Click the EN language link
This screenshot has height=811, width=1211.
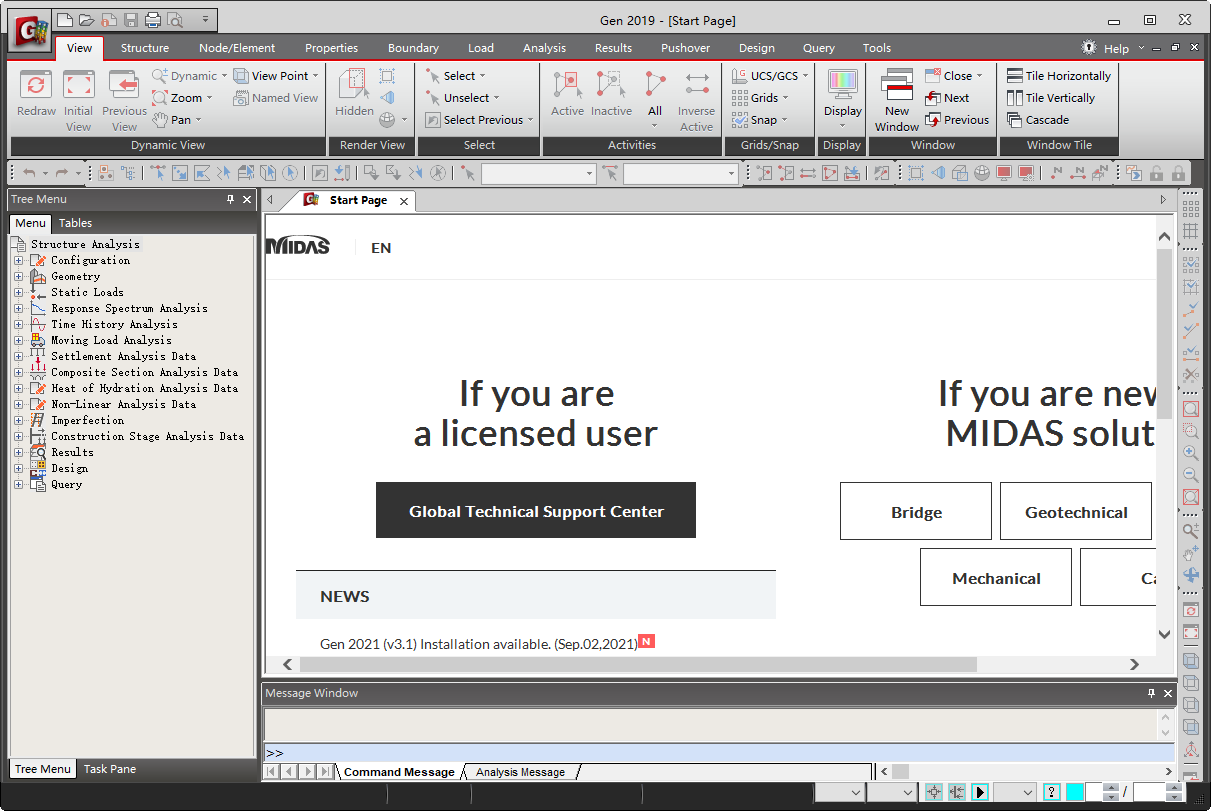tap(381, 248)
